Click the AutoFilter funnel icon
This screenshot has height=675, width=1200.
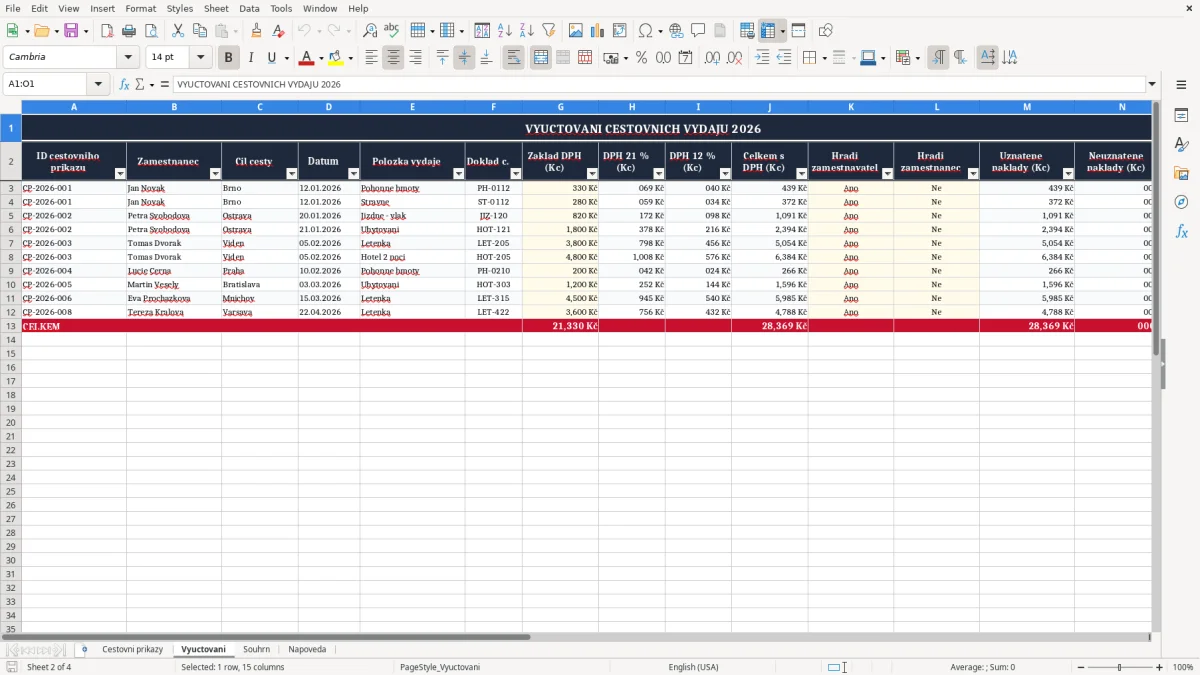(x=549, y=31)
